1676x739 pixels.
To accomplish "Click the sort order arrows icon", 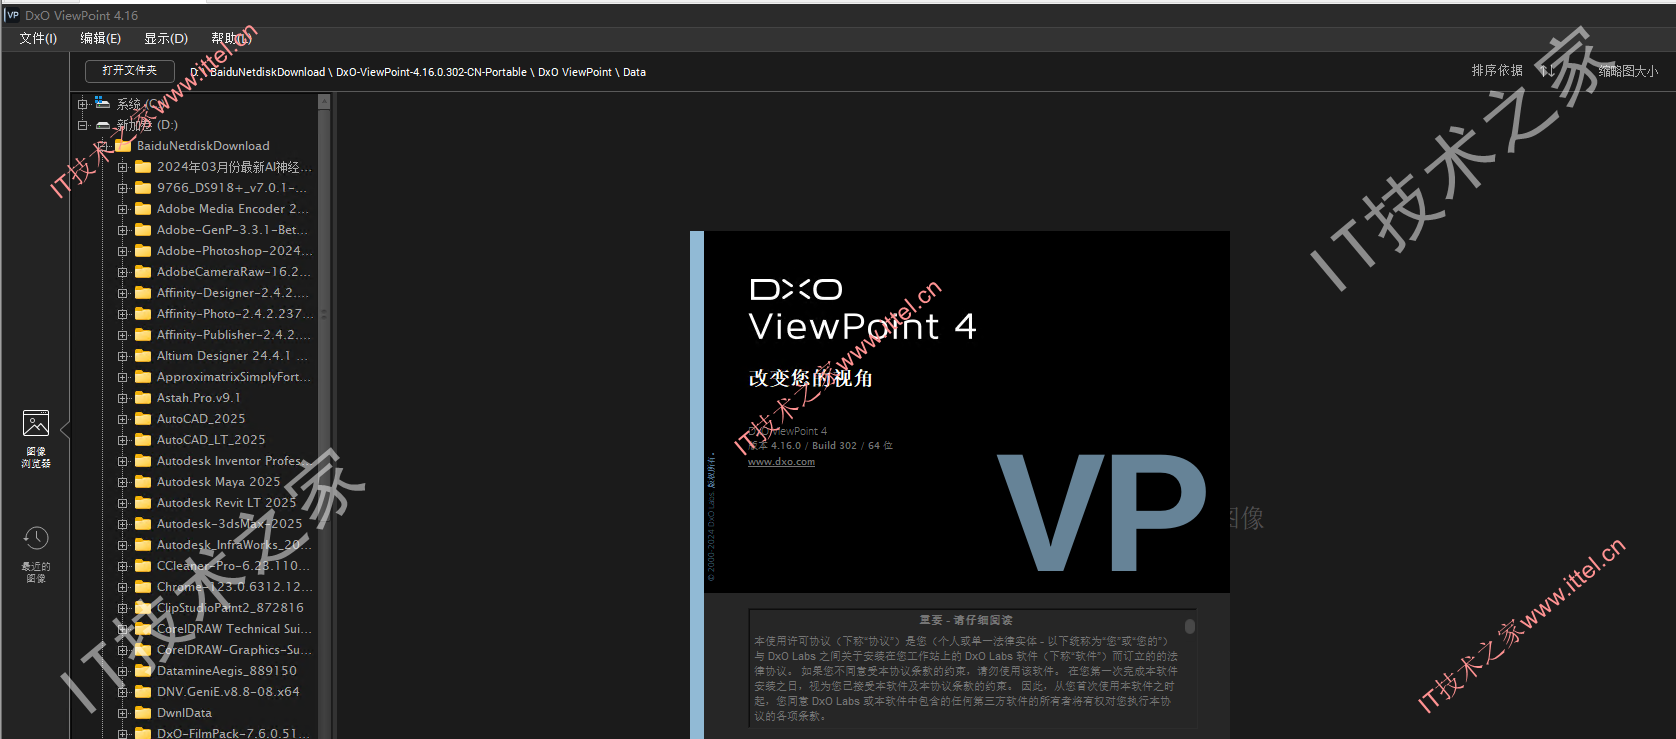I will [1546, 71].
